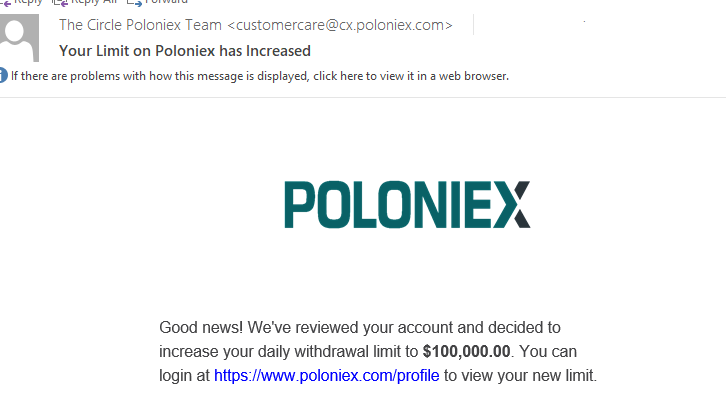726x408 pixels.
Task: Click the Reply All double-arrow icon
Action: (x=60, y=3)
